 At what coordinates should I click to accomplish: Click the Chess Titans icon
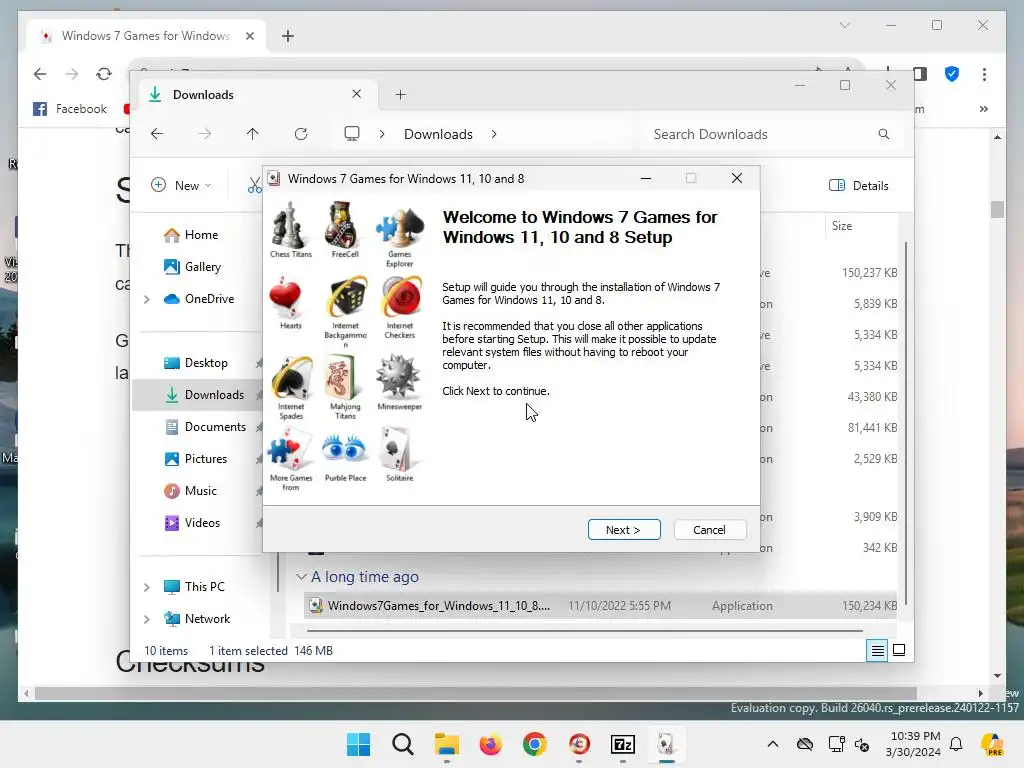(289, 225)
